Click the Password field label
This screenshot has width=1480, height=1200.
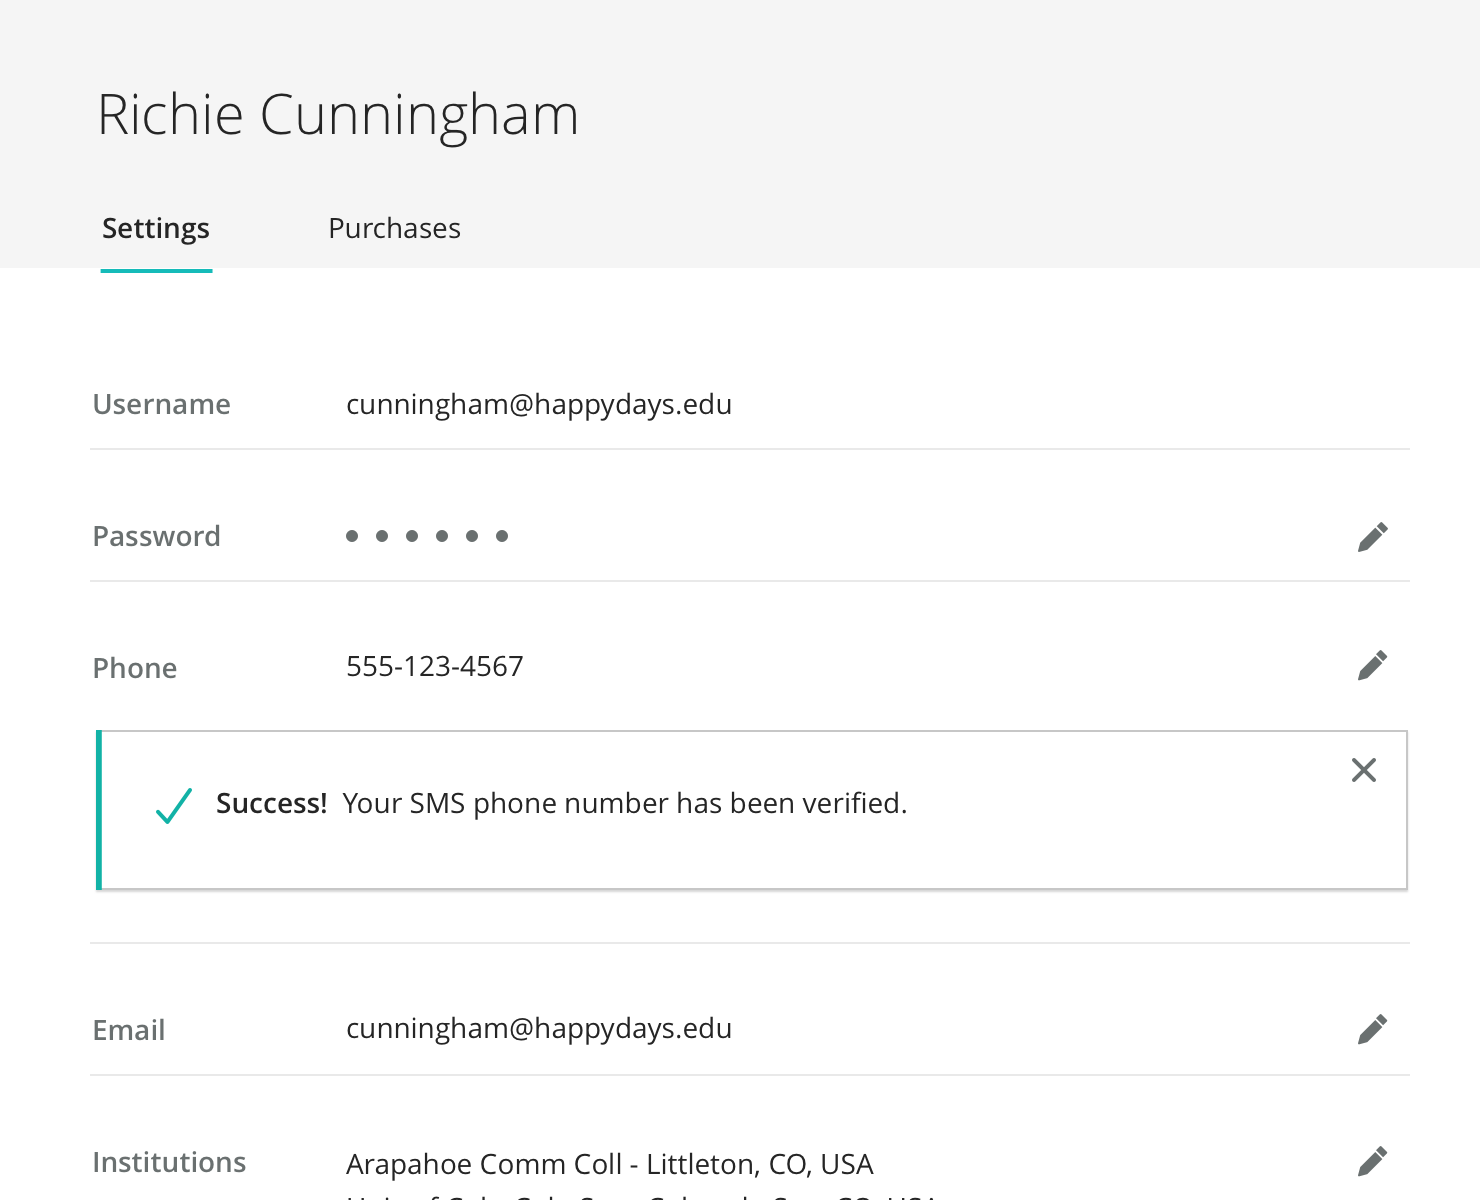(156, 537)
